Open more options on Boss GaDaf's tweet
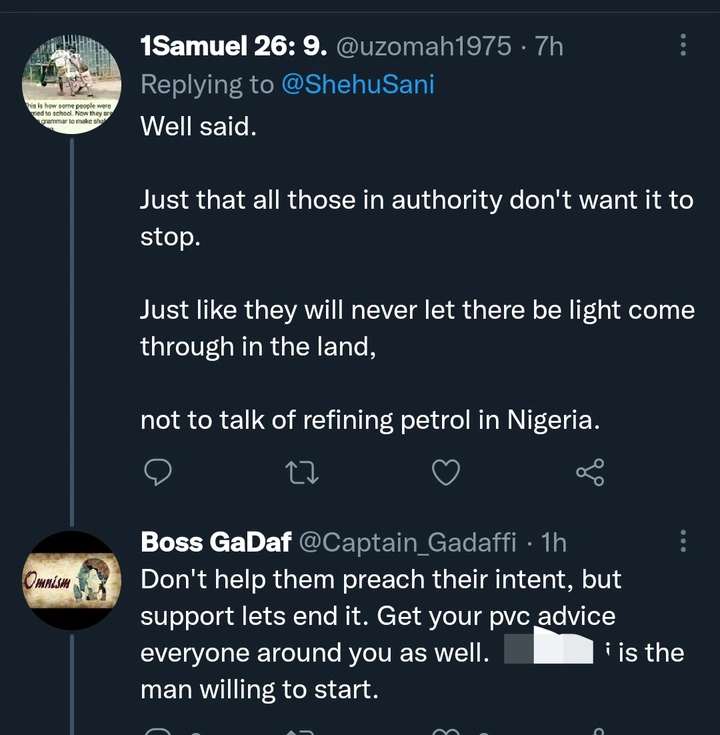Screen dimensions: 720x735 pyautogui.click(x=683, y=541)
